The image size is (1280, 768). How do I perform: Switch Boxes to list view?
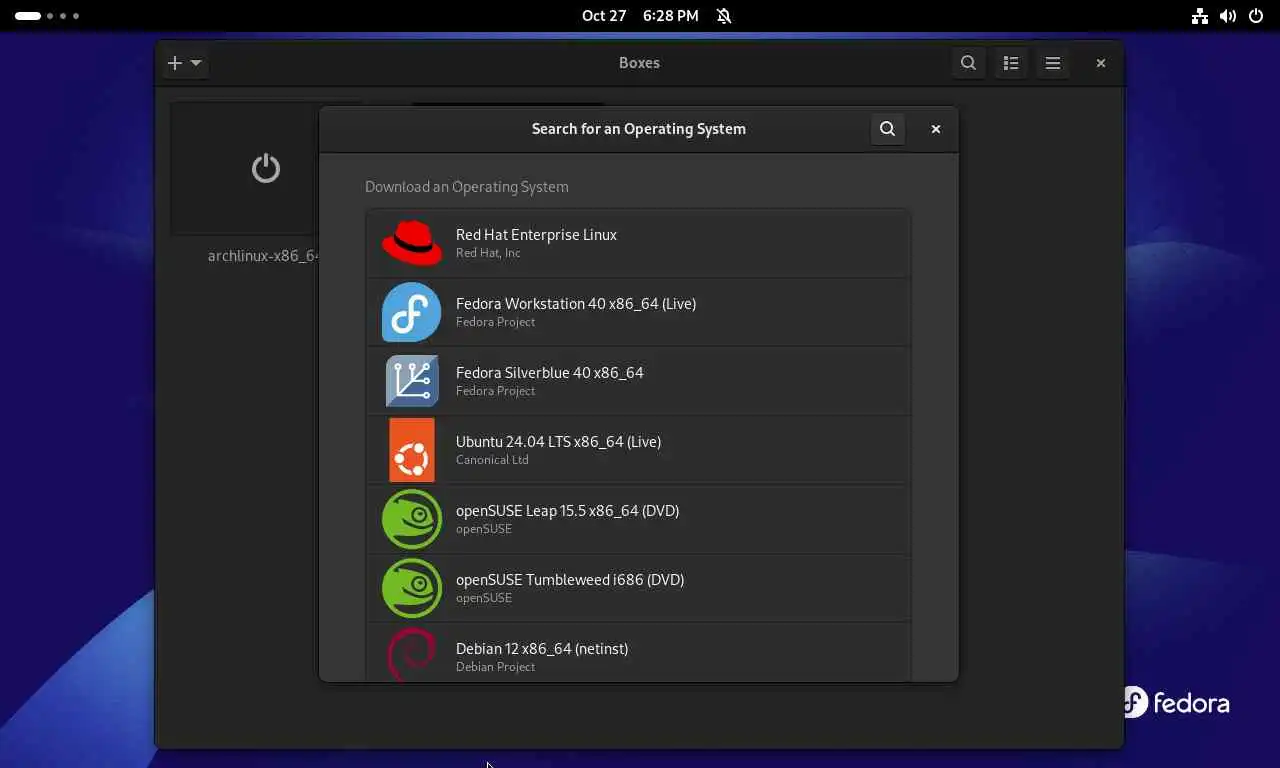(x=1011, y=63)
